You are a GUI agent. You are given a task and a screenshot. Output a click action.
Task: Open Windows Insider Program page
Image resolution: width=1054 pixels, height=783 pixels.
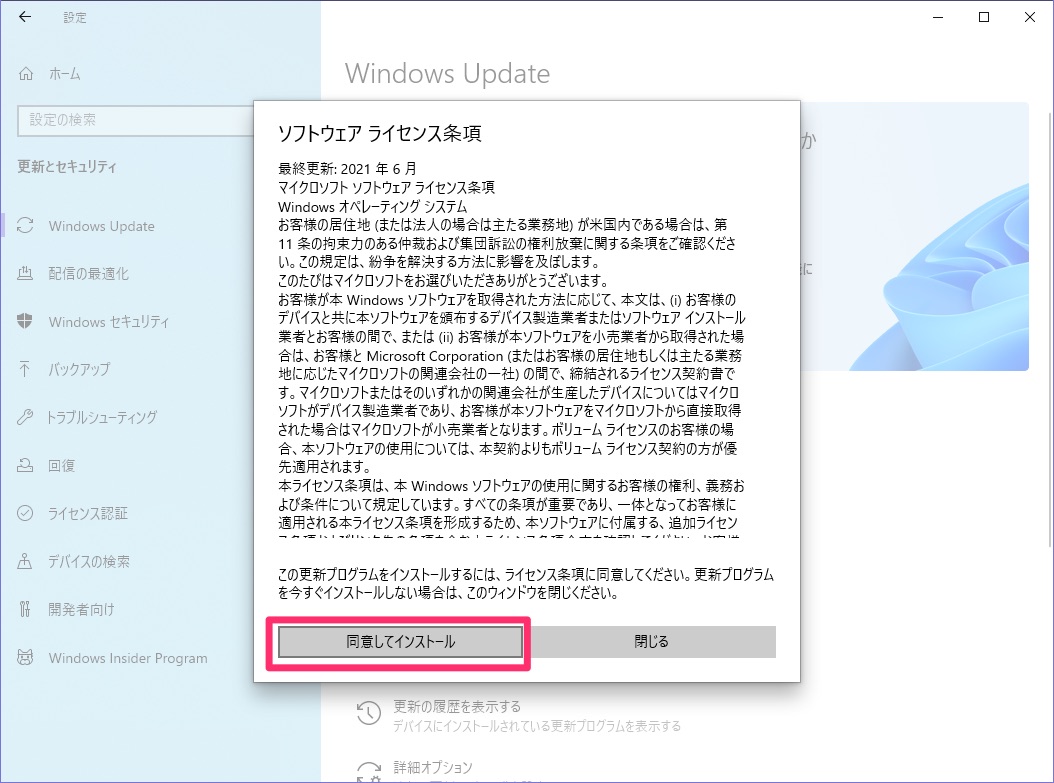click(x=128, y=658)
